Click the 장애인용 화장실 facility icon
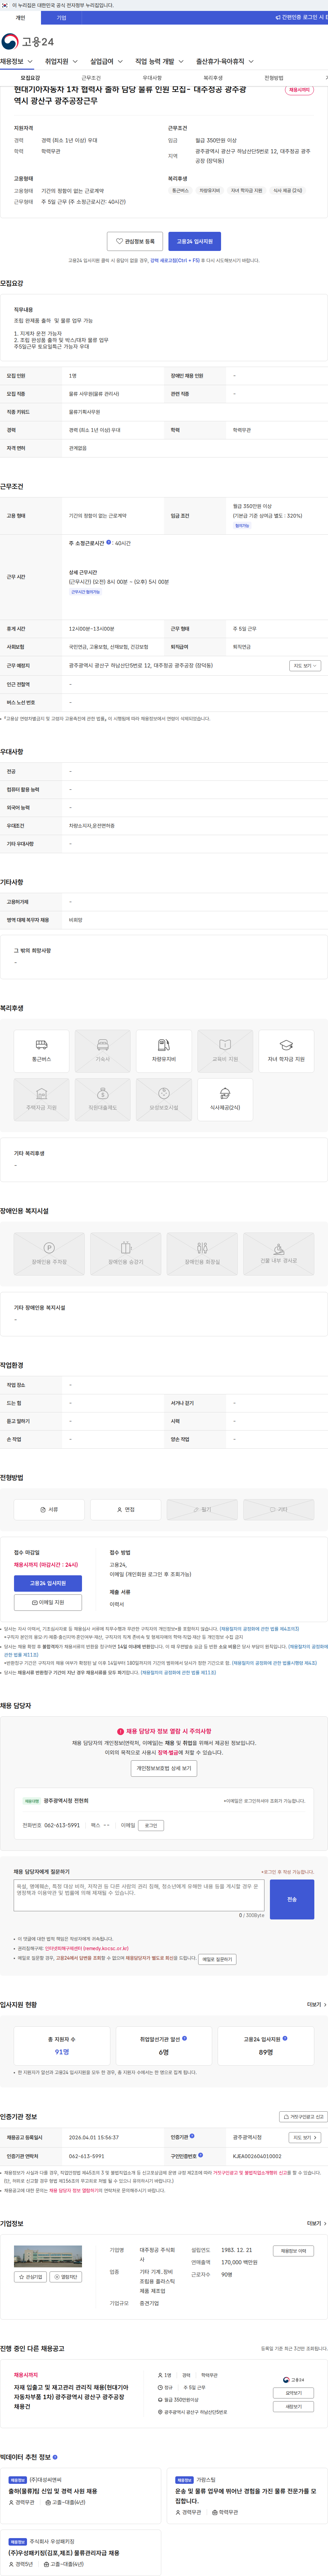This screenshot has width=328, height=2576. [202, 1254]
